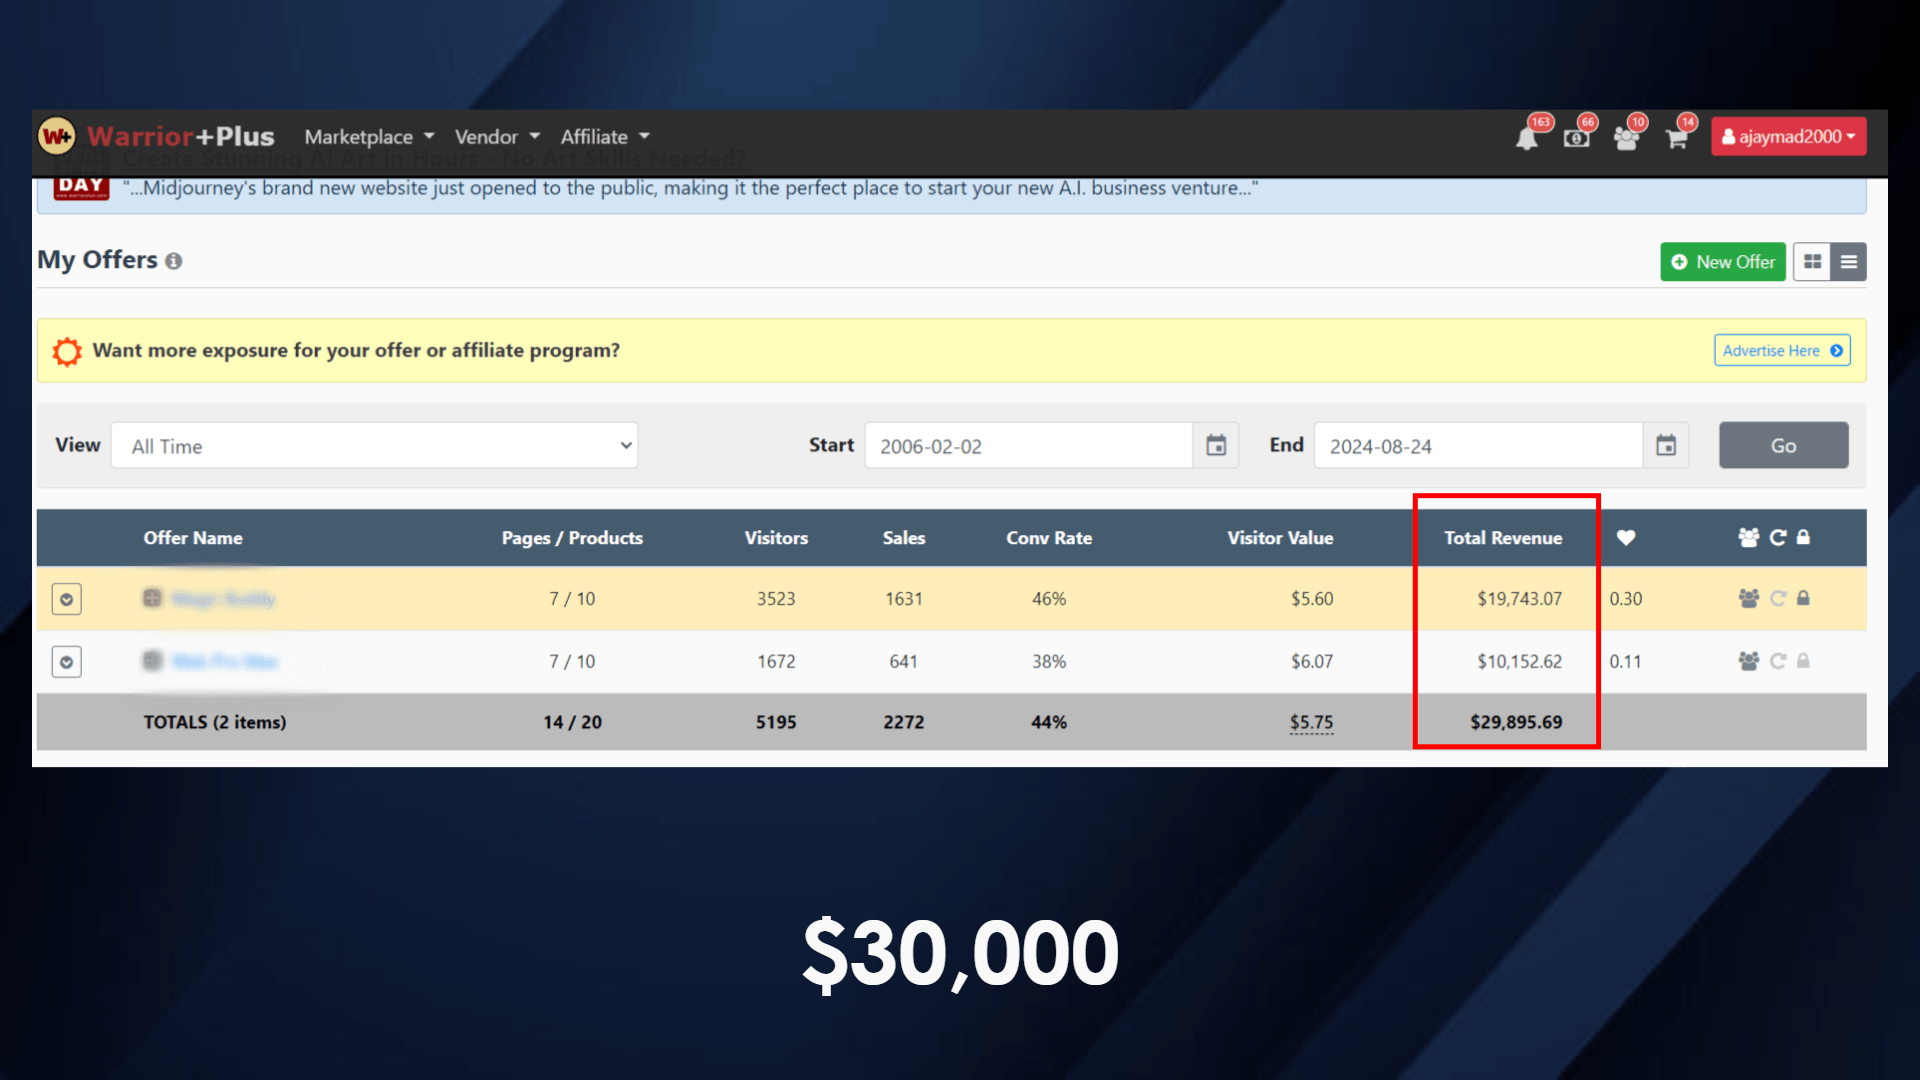Switch to list view layout
The image size is (1920, 1080).
point(1849,262)
